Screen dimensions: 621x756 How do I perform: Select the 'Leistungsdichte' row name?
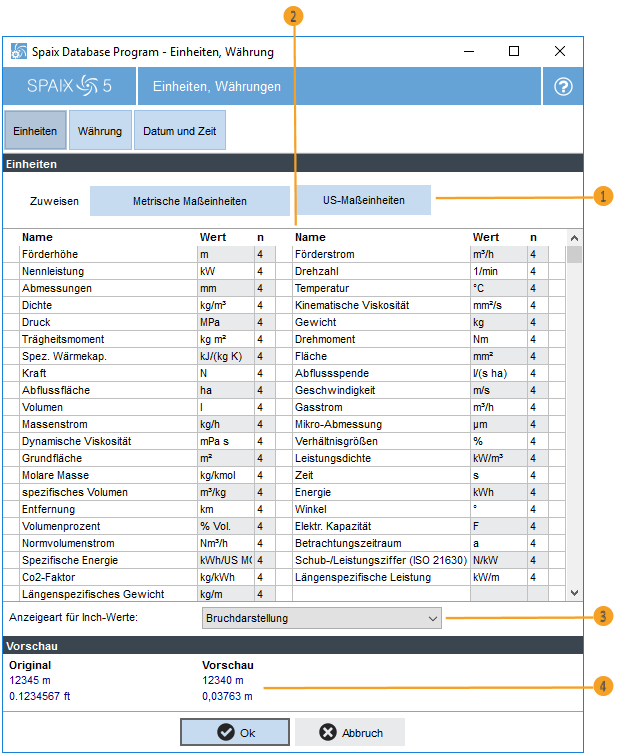tap(333, 458)
